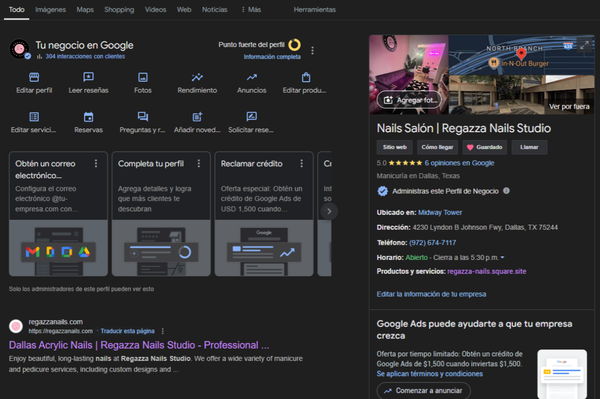Open the Más search filters menu
The height and width of the screenshot is (399, 600).
251,10
